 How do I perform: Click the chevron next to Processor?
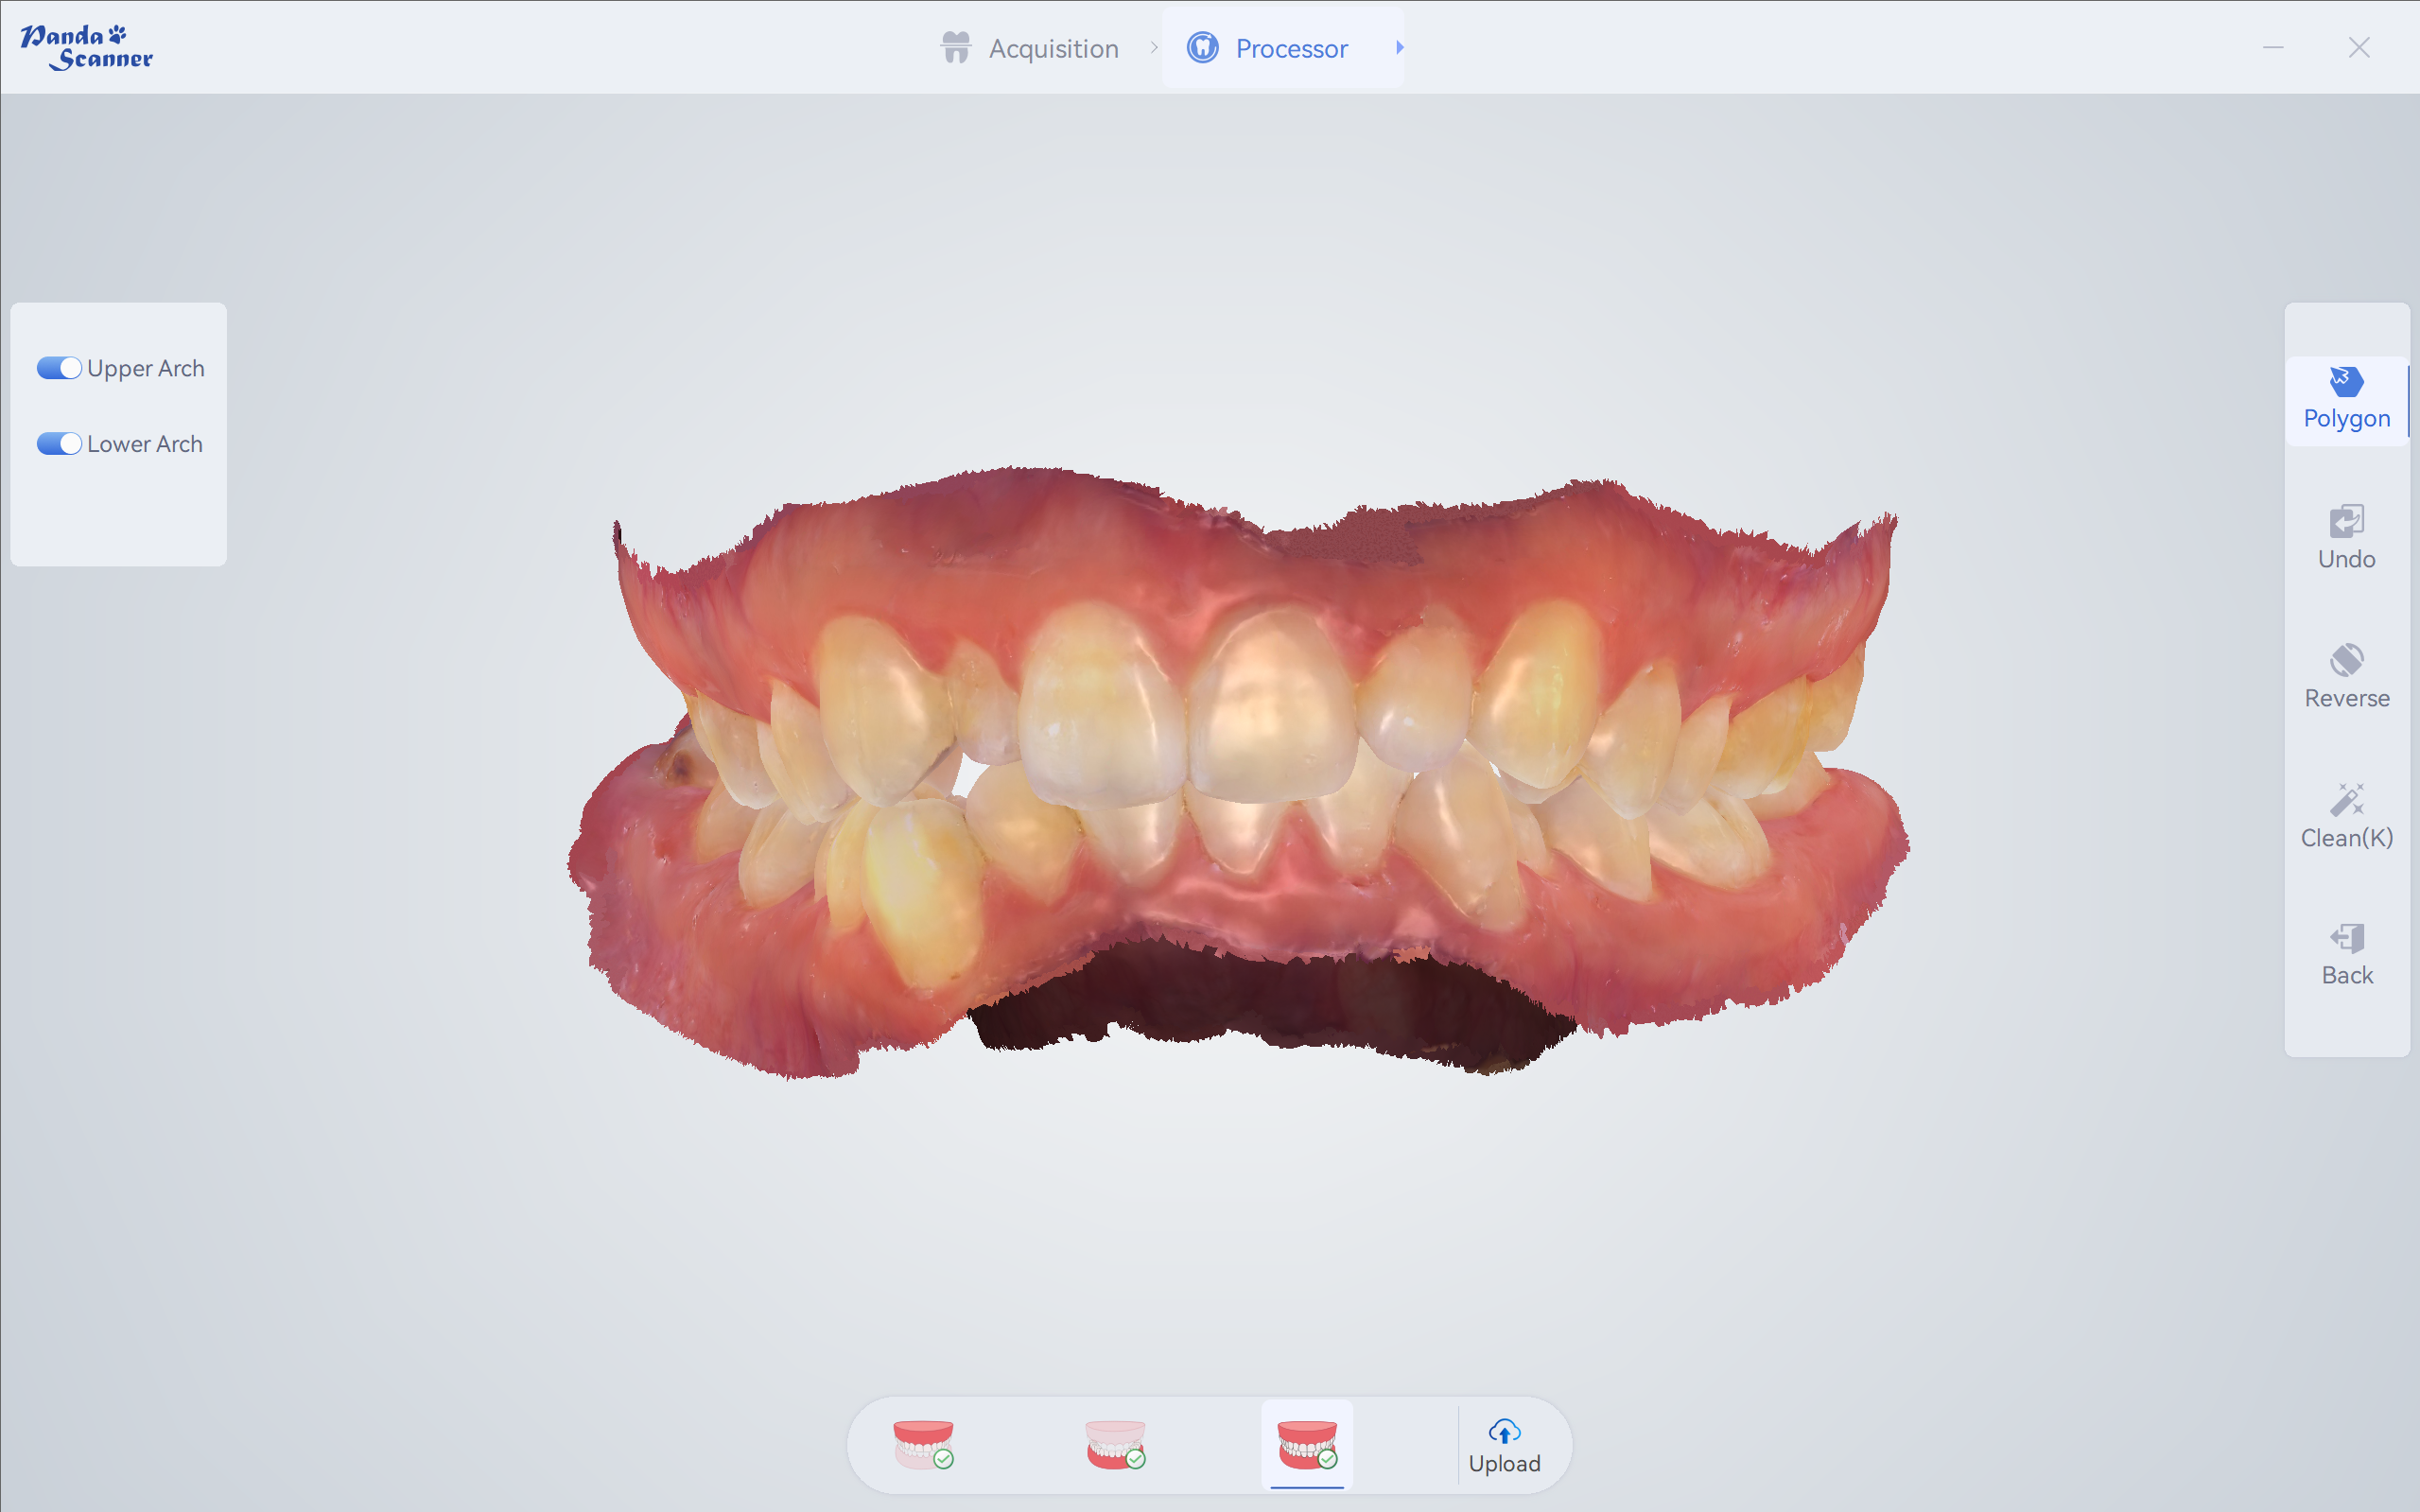[1399, 47]
